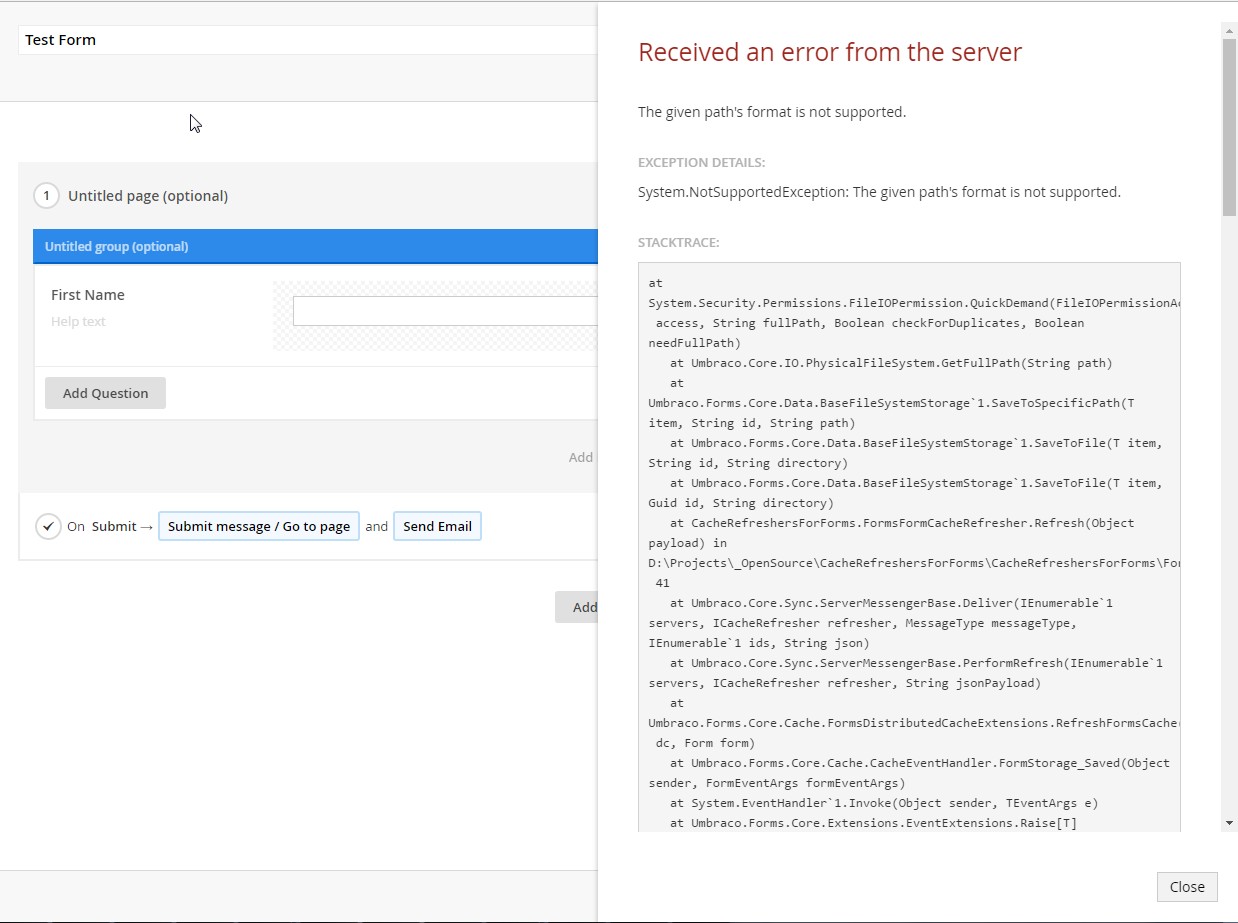1238x923 pixels.
Task: Click the Received an error heading
Action: 830,52
